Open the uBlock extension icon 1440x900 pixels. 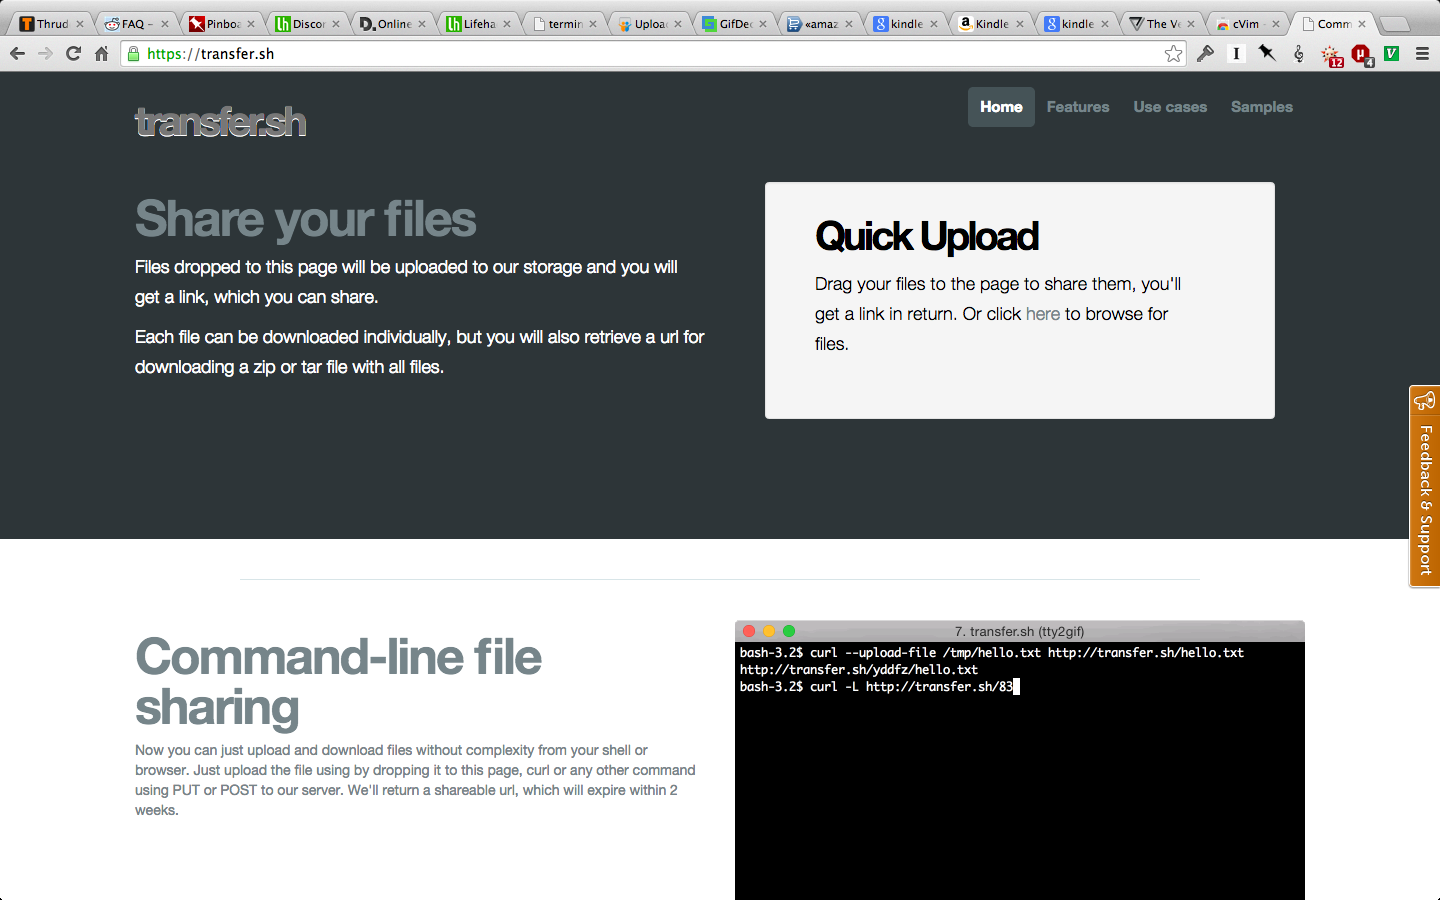[x=1361, y=55]
